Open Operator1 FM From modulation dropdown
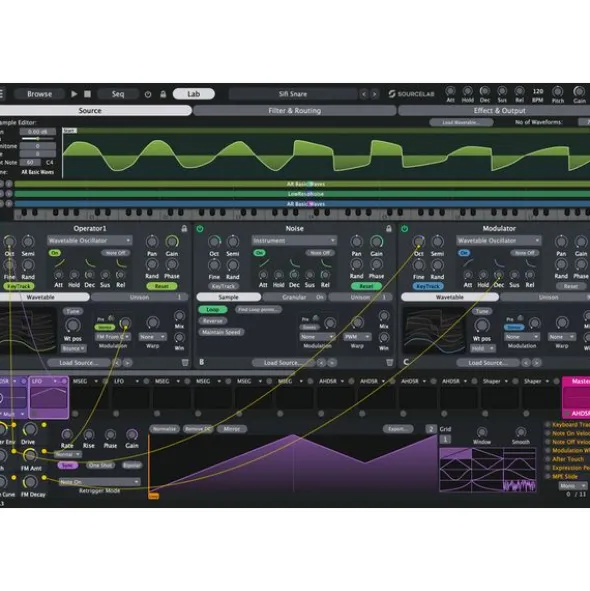Viewport: 590px width, 591px height. coord(113,337)
